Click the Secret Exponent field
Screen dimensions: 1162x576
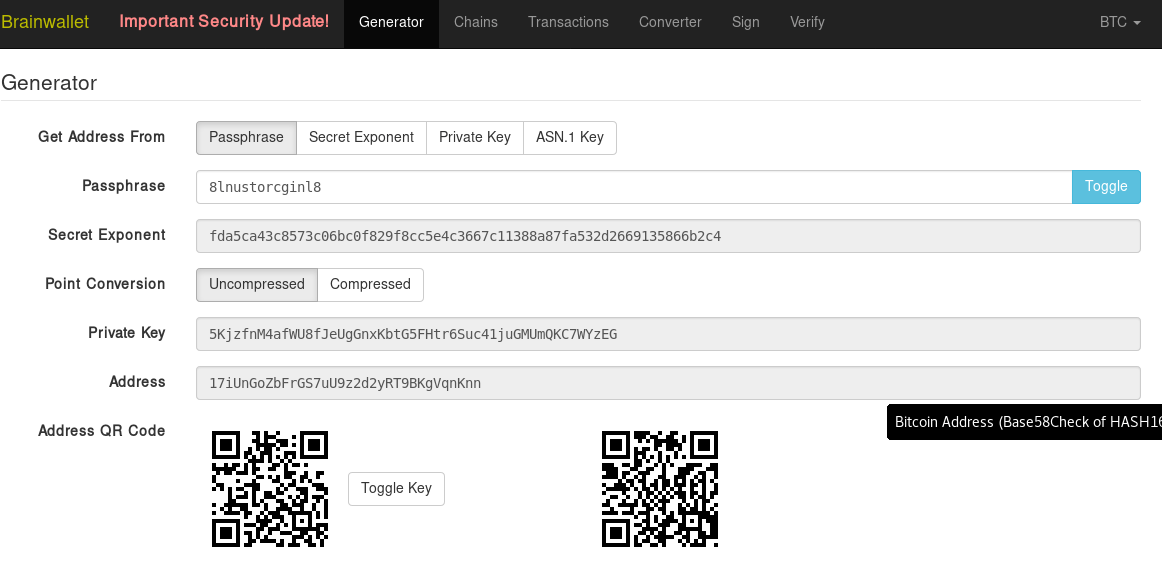coord(668,236)
